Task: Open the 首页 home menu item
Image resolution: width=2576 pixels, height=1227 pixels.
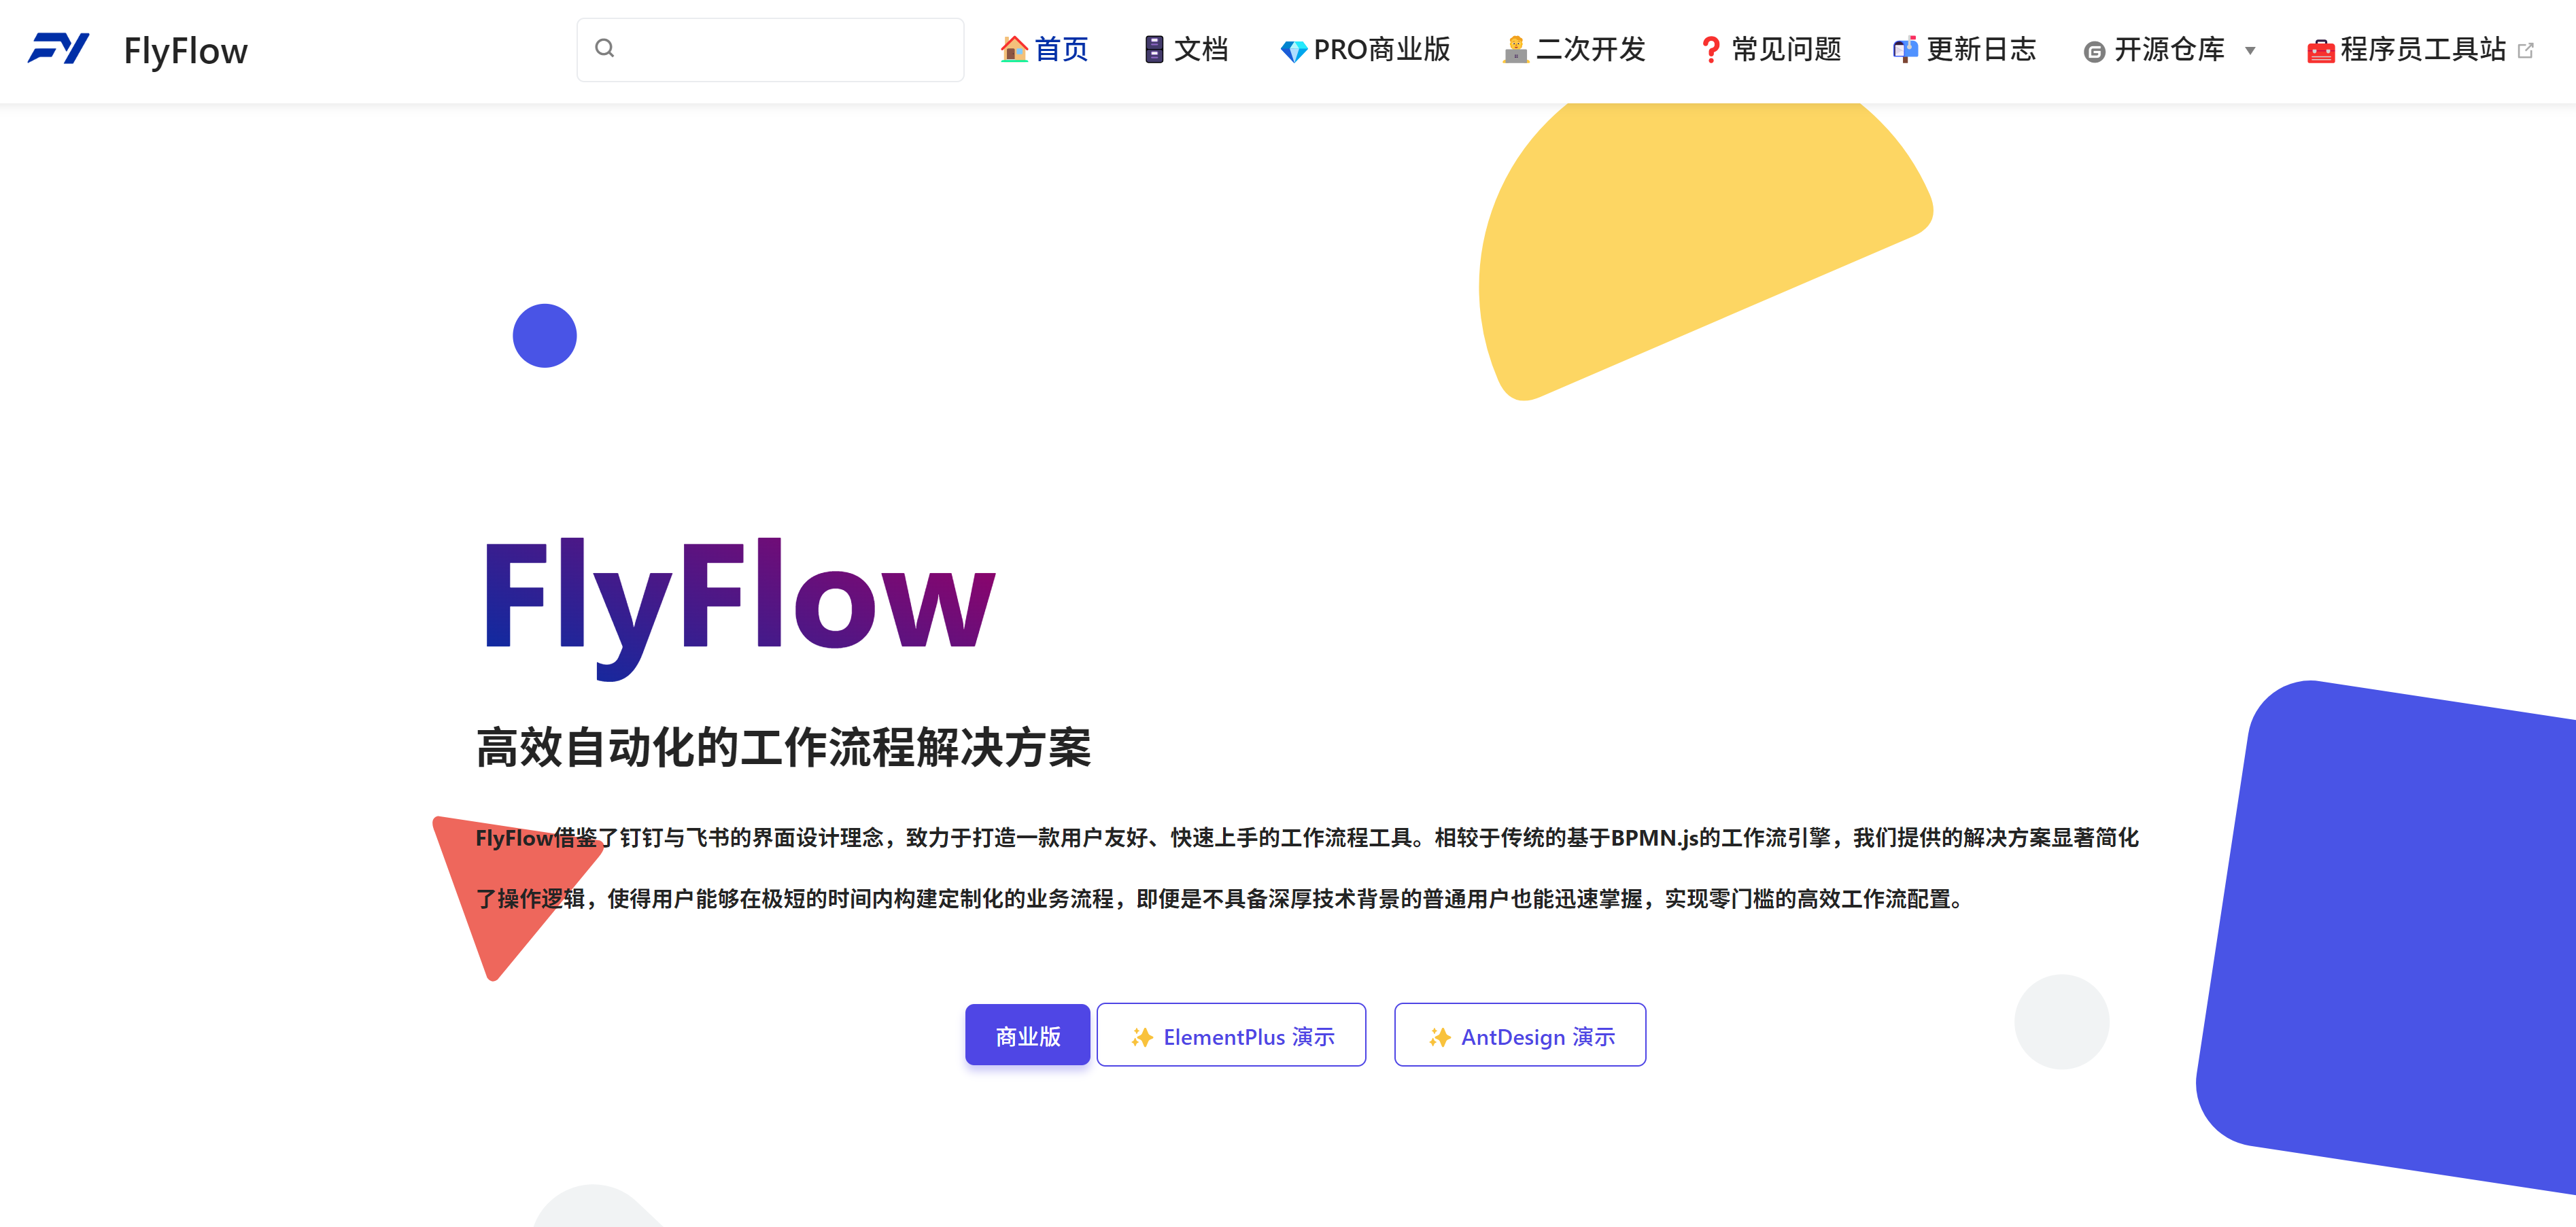Action: [x=1044, y=50]
